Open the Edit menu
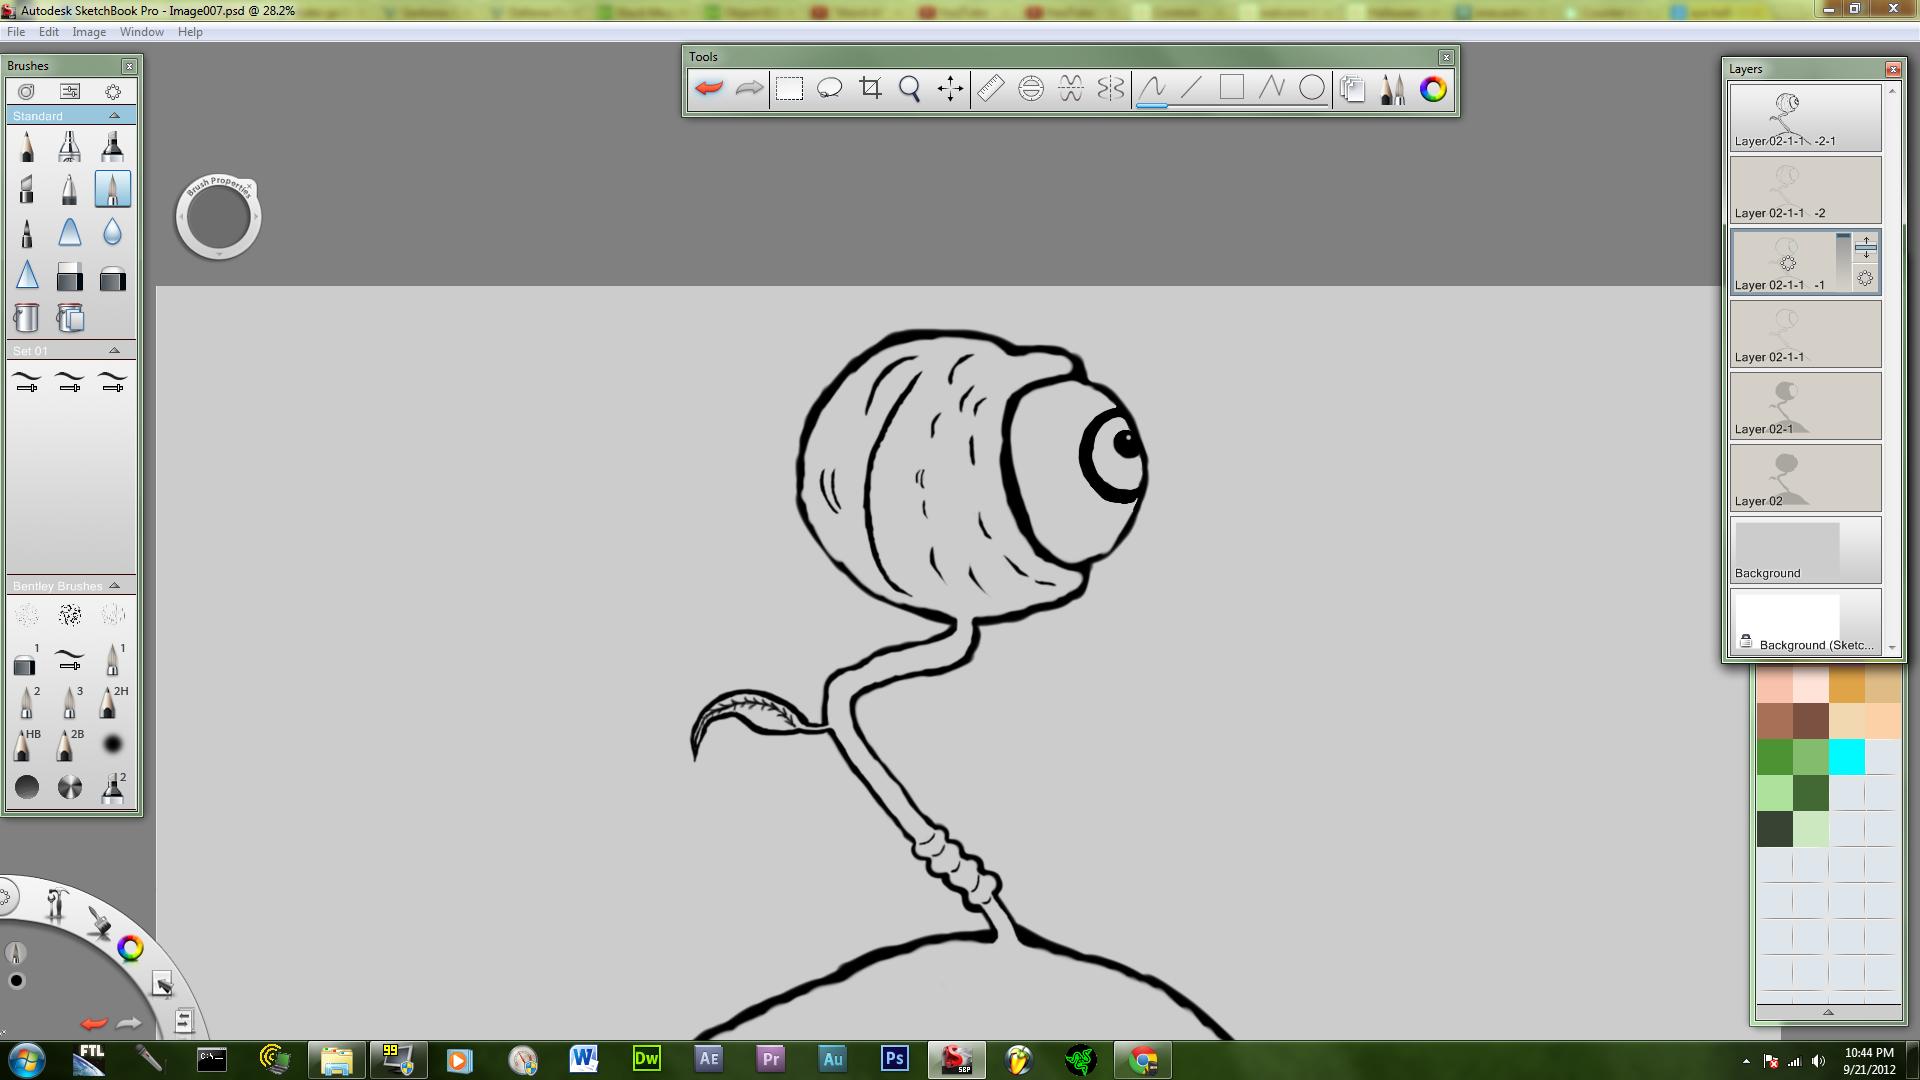 pos(49,32)
